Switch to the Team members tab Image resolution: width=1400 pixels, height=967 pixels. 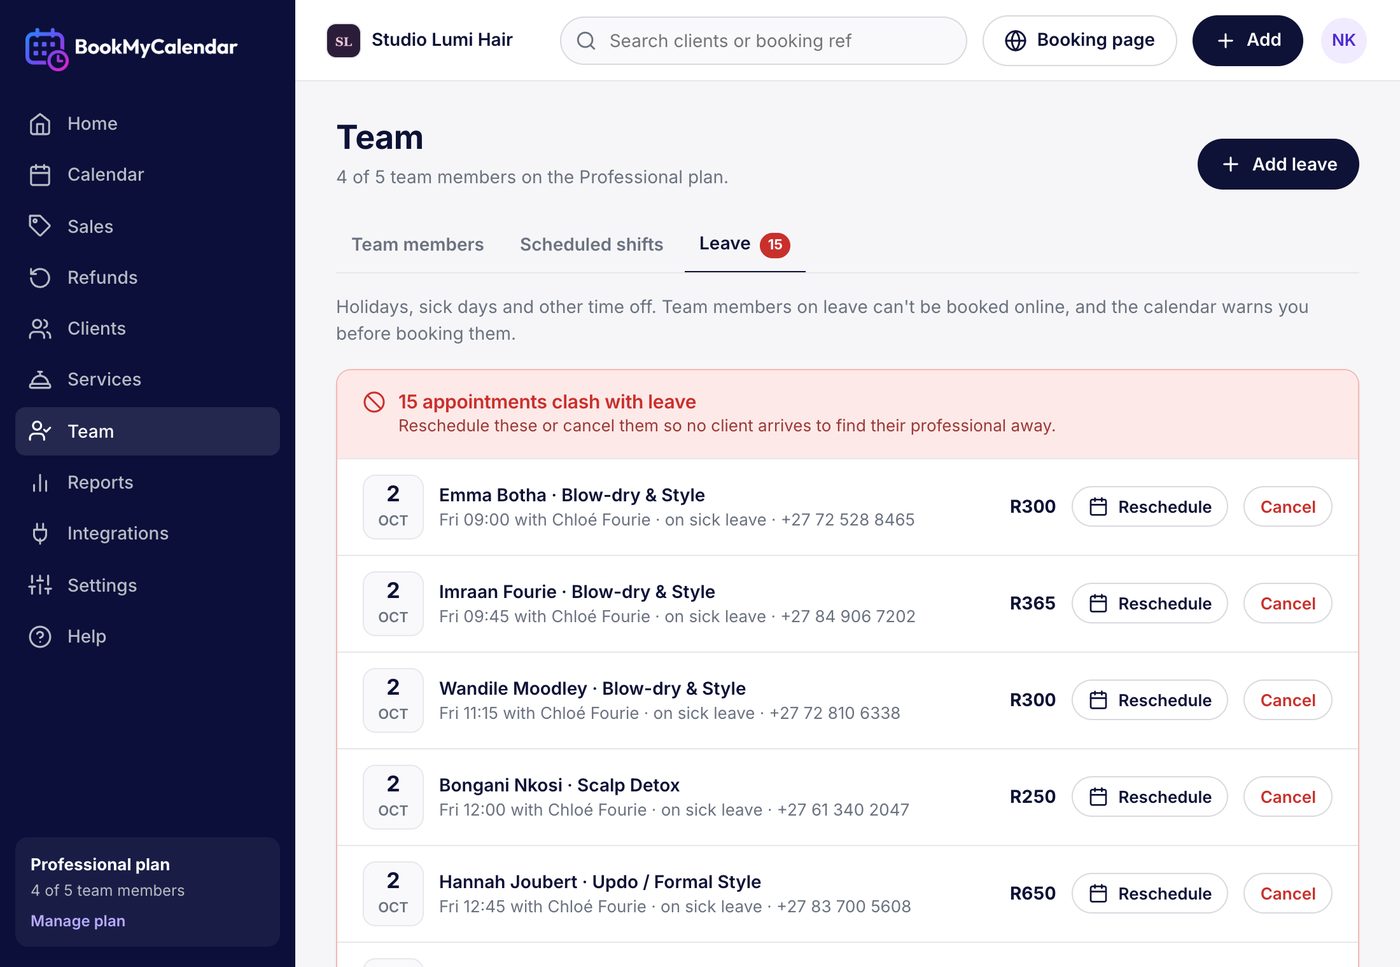pyautogui.click(x=417, y=245)
